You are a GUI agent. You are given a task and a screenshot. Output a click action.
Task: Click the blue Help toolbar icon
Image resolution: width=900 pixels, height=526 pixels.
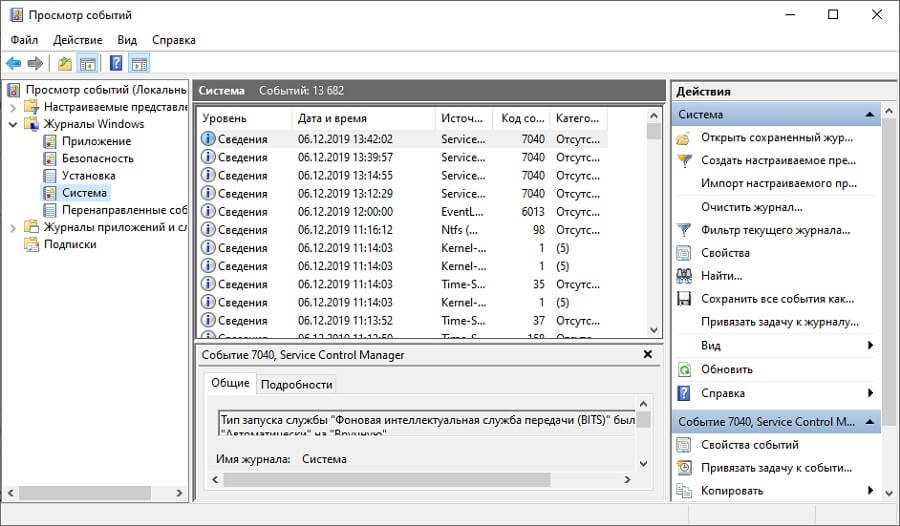[x=116, y=64]
